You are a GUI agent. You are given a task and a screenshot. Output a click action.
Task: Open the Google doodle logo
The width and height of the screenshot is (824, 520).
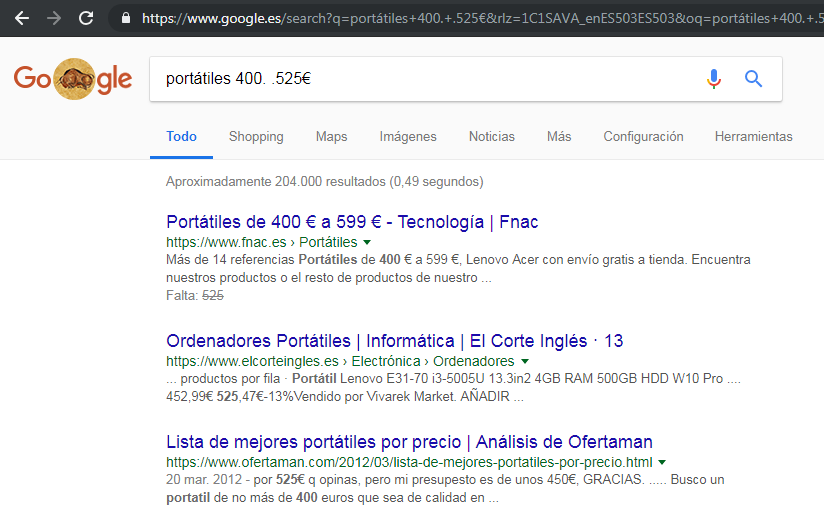tap(73, 79)
